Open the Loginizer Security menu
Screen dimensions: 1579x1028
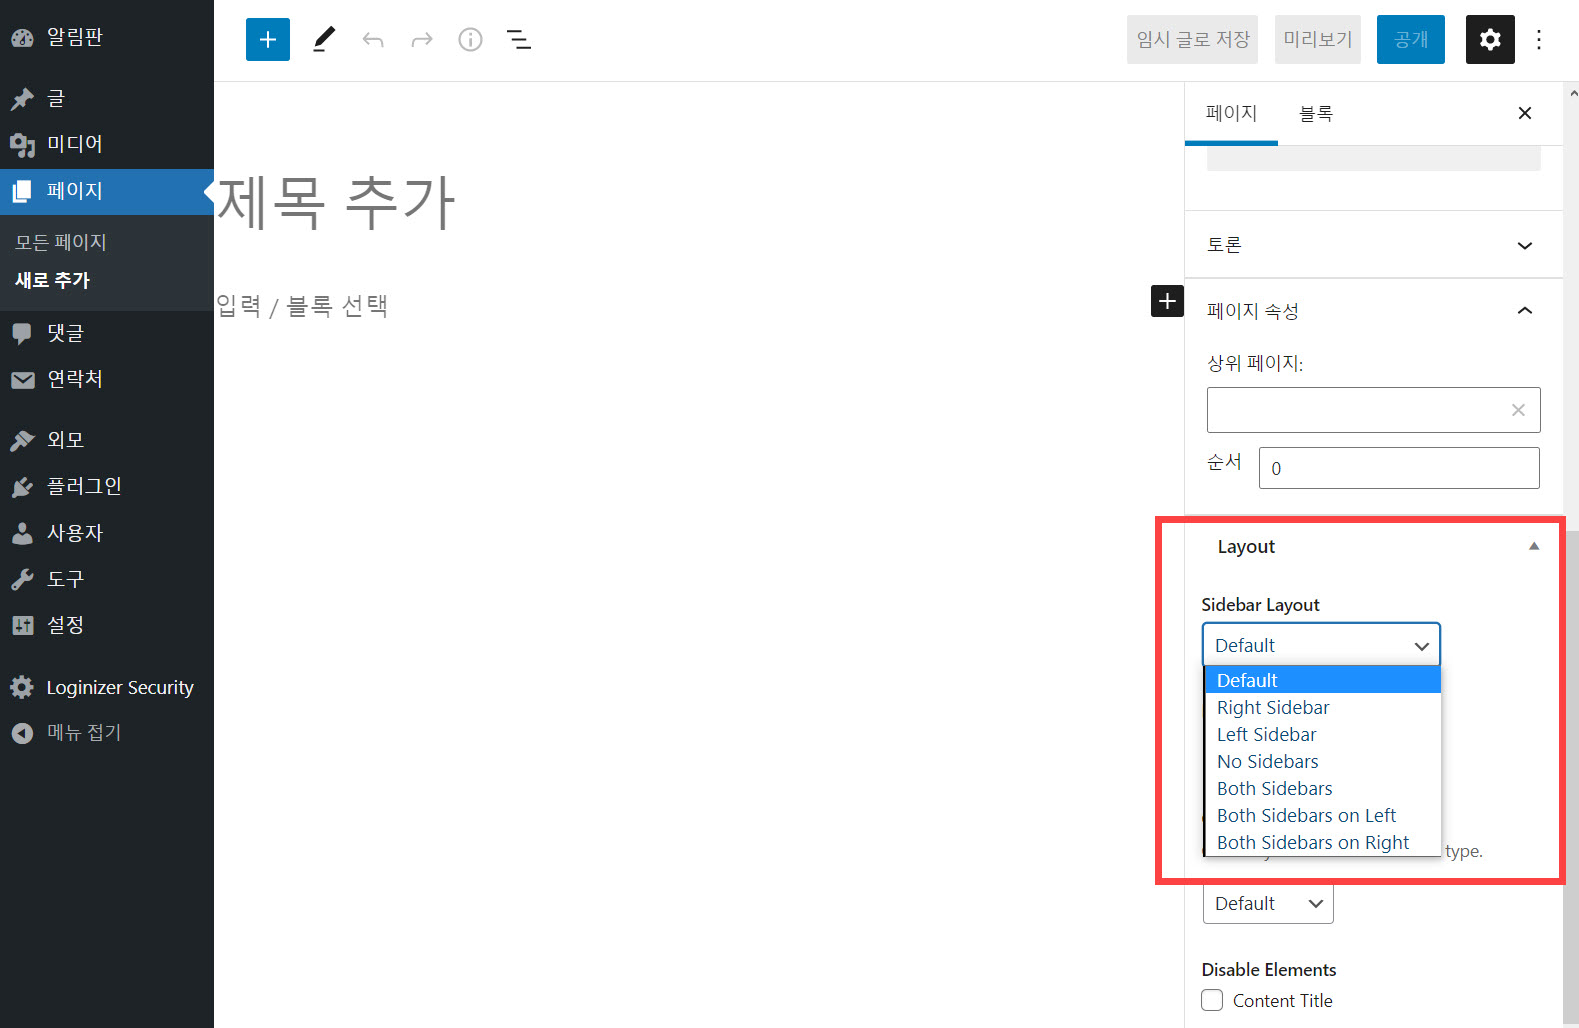click(107, 687)
